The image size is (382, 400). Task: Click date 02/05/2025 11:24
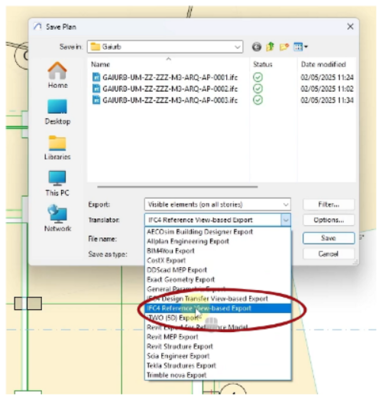click(x=327, y=77)
